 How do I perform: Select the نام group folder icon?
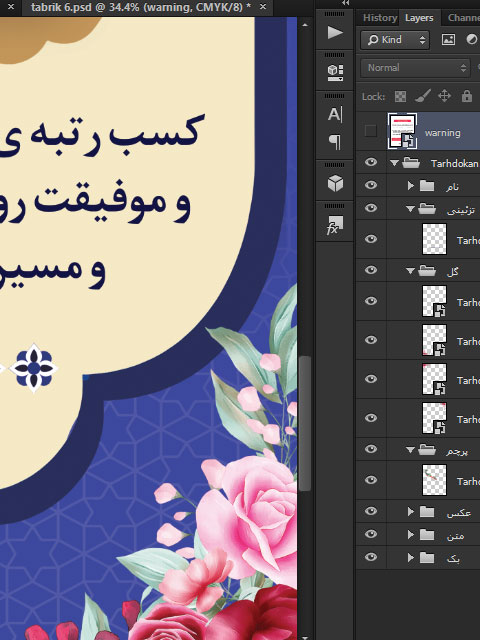[427, 186]
